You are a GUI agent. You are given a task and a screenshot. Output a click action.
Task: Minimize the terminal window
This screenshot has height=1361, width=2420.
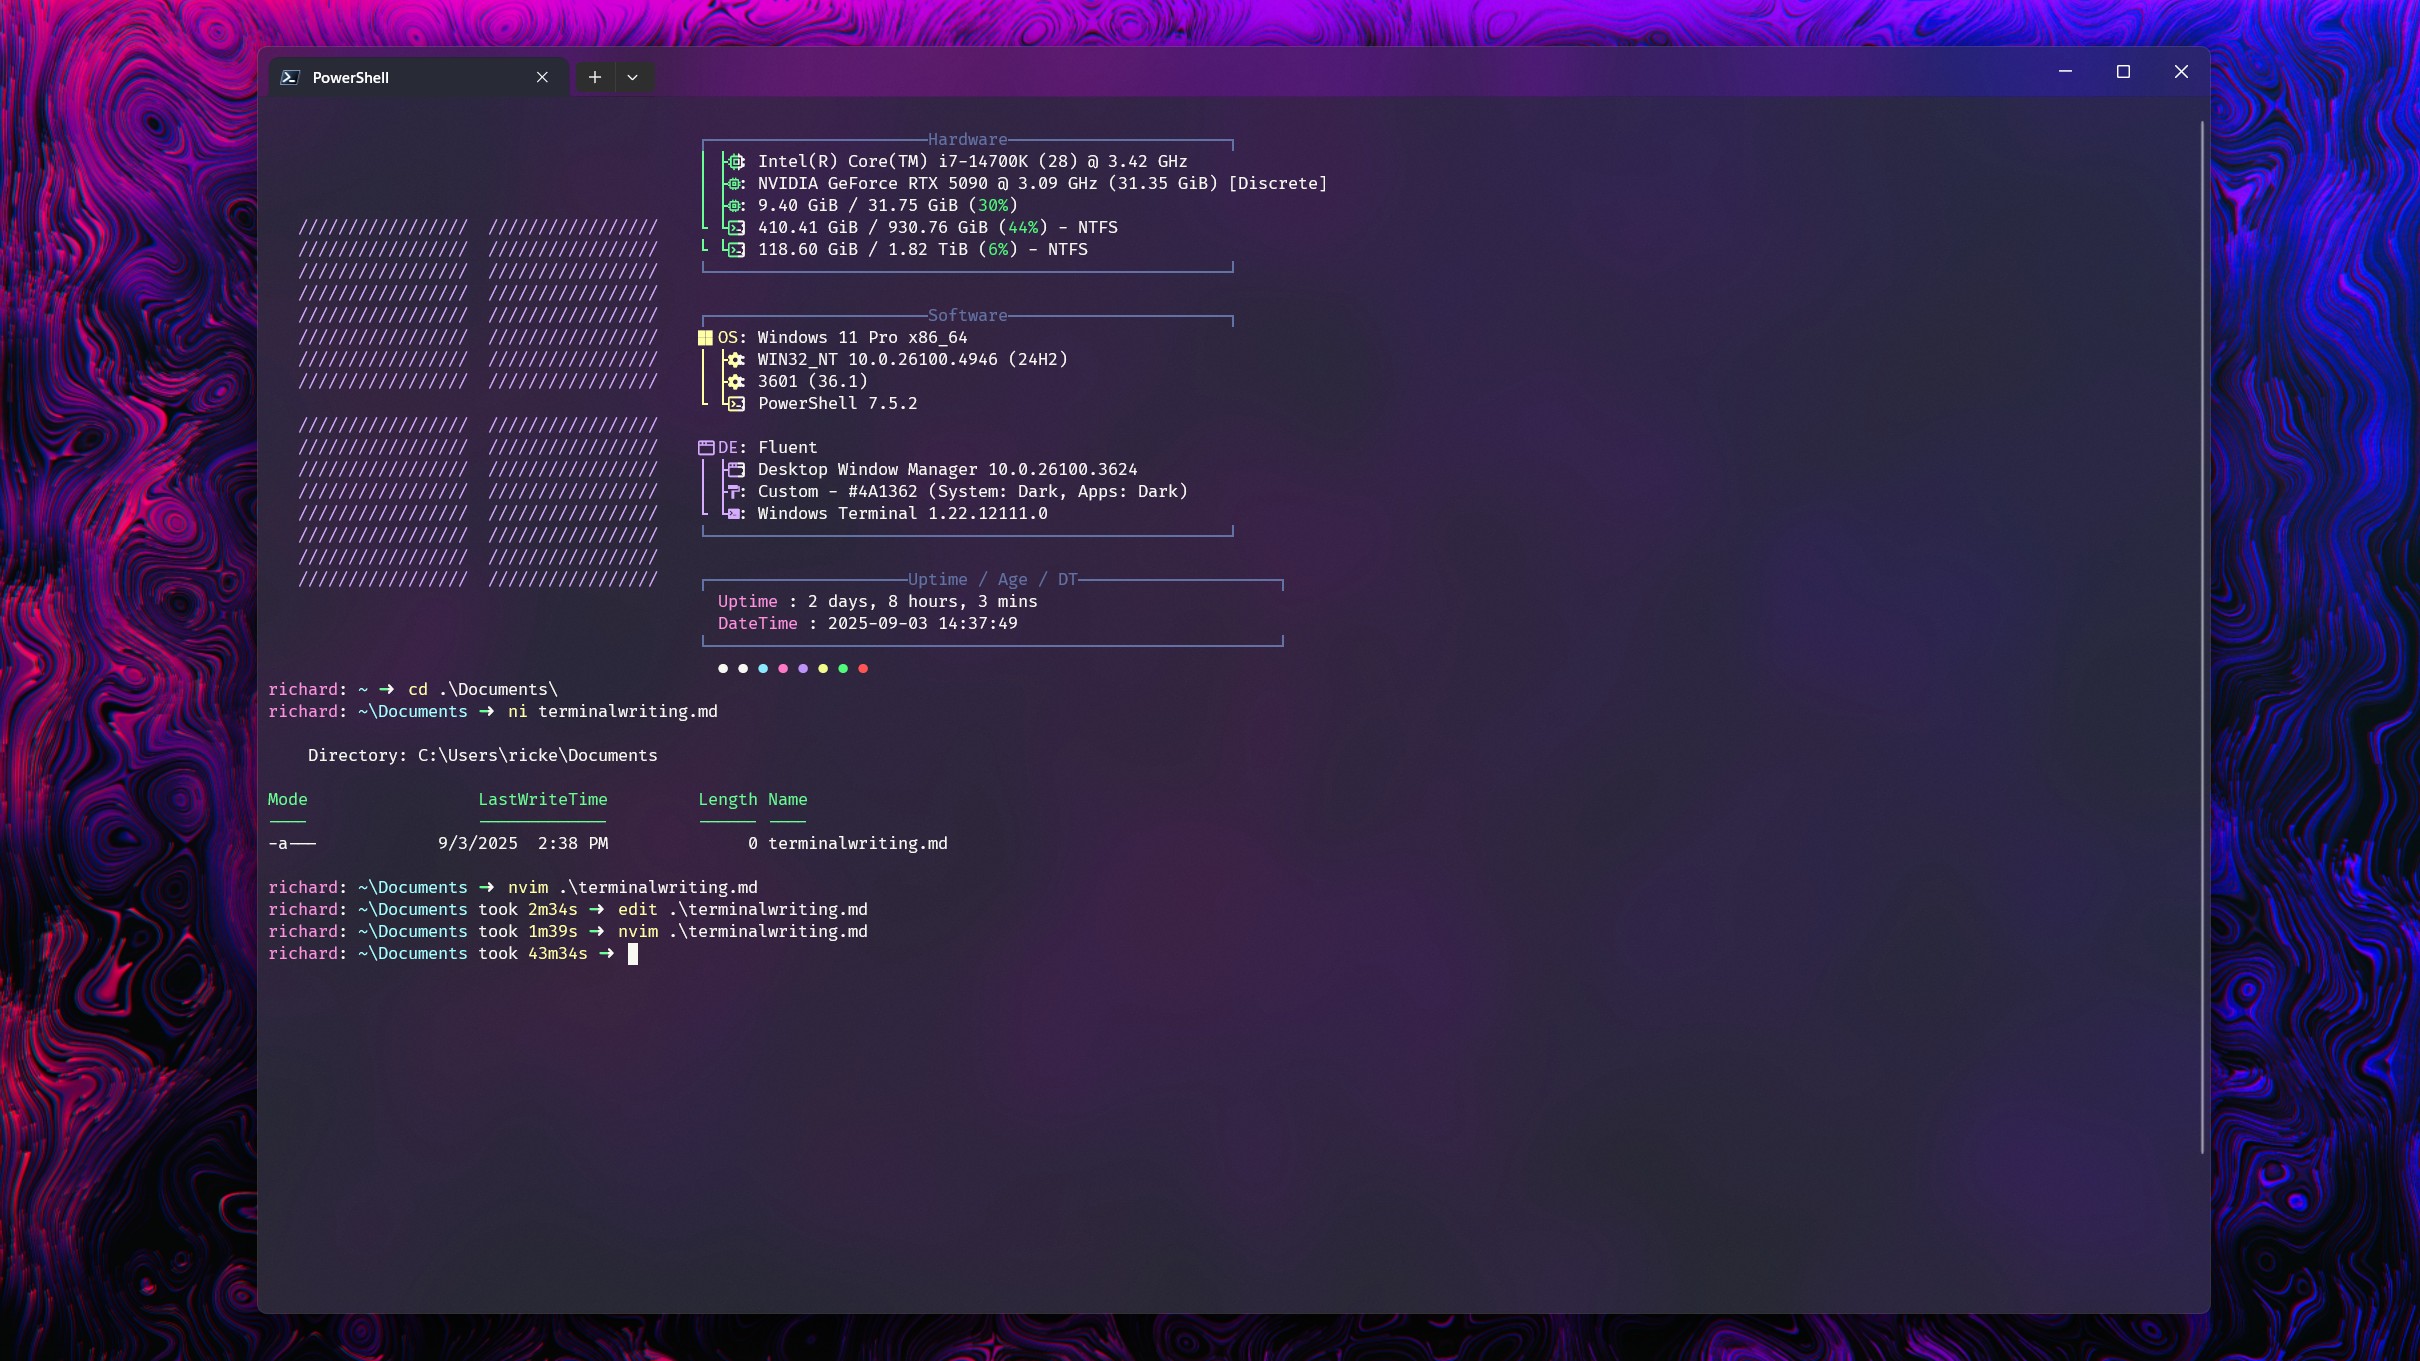tap(2065, 72)
